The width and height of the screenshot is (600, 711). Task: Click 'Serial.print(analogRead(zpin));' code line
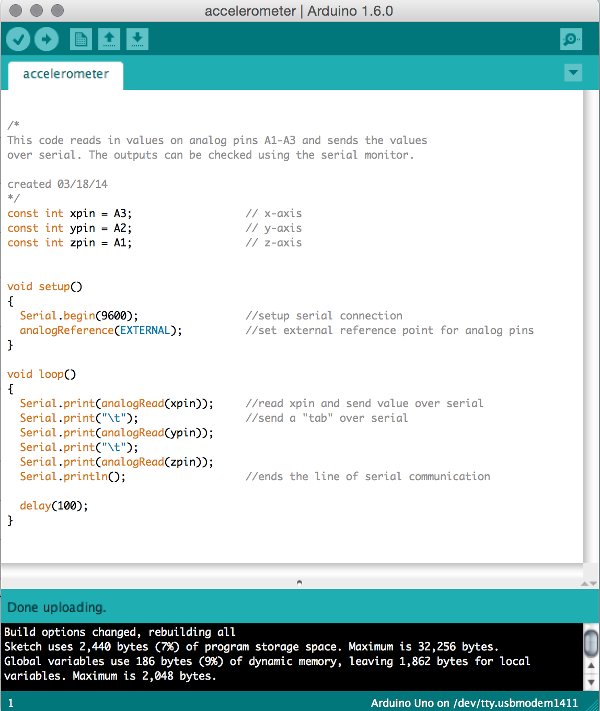116,462
